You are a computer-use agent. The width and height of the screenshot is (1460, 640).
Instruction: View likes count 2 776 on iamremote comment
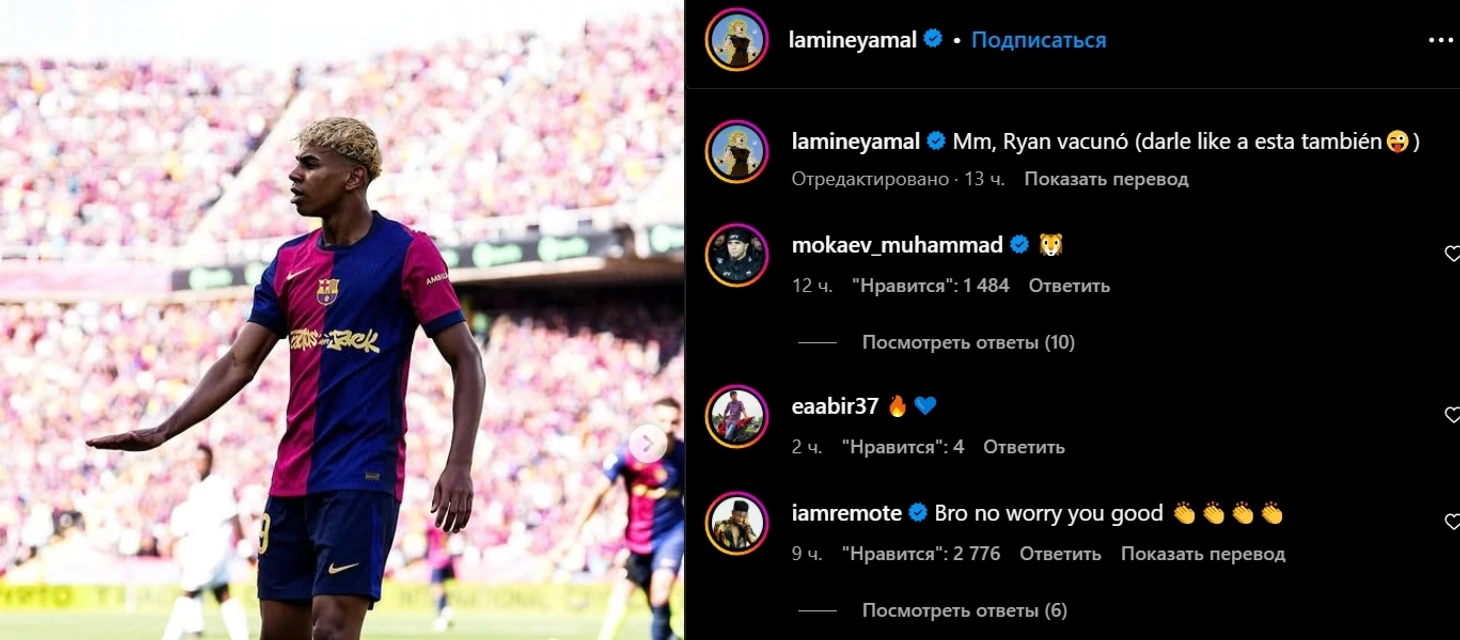[921, 553]
